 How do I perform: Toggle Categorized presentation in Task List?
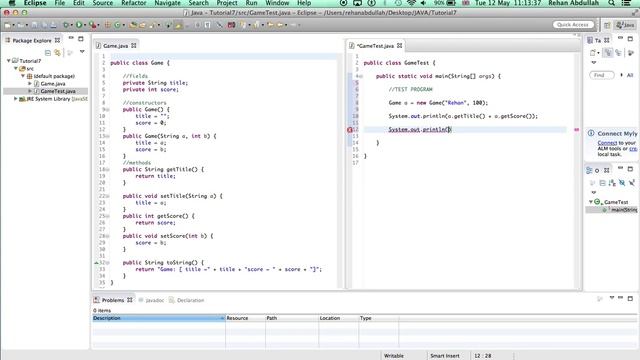[608, 53]
